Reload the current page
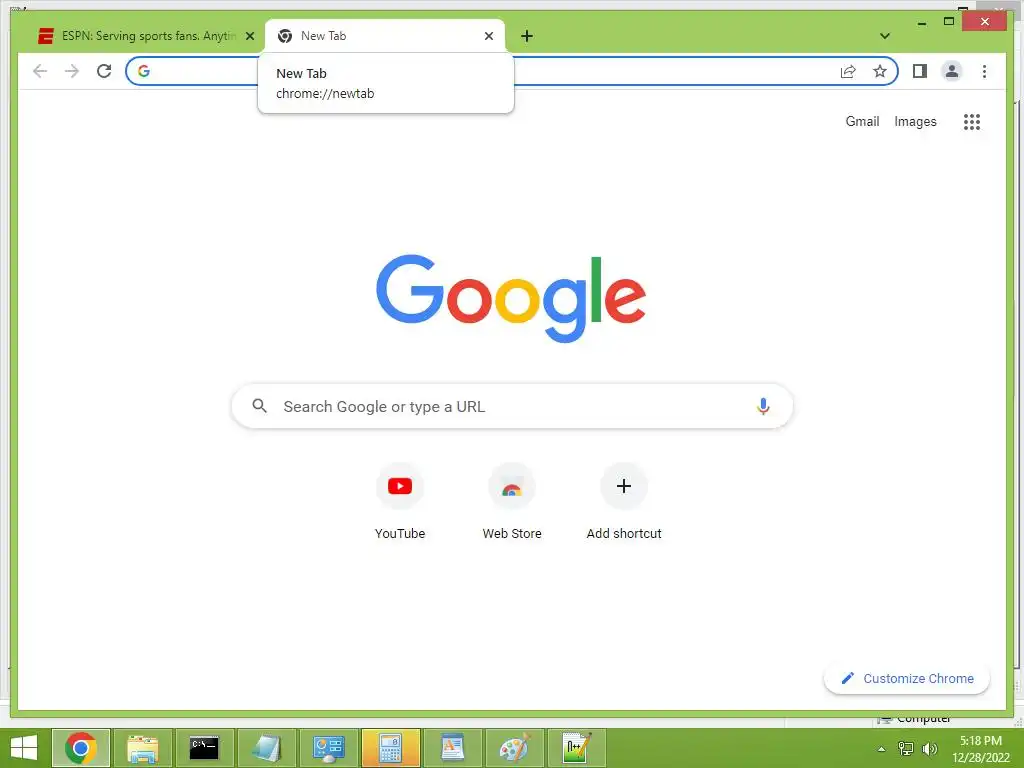Image resolution: width=1024 pixels, height=768 pixels. pos(104,71)
